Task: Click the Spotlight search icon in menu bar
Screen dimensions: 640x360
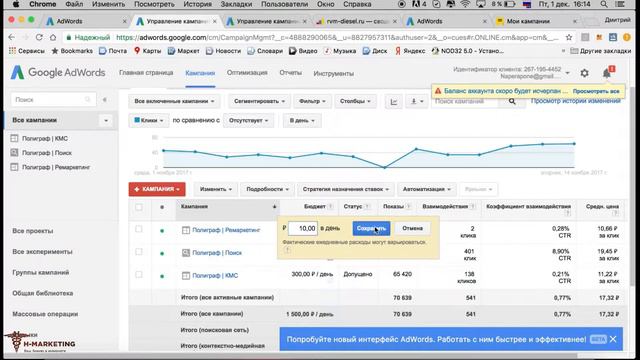Action: pos(604,4)
